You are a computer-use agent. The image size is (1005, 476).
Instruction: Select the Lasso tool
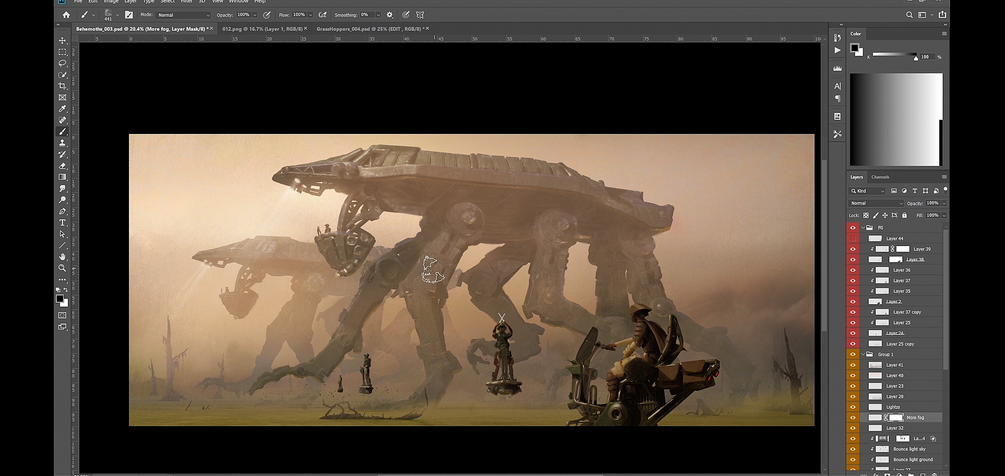click(62, 63)
